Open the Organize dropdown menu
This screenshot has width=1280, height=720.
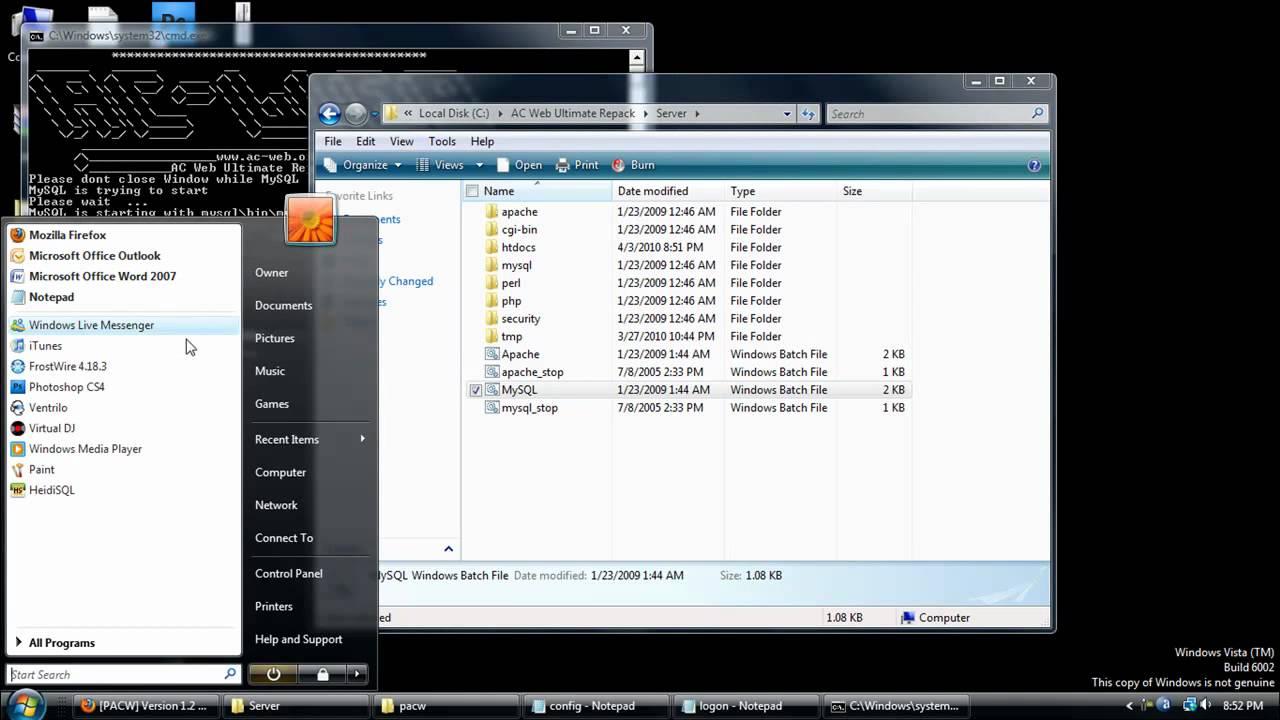[363, 165]
